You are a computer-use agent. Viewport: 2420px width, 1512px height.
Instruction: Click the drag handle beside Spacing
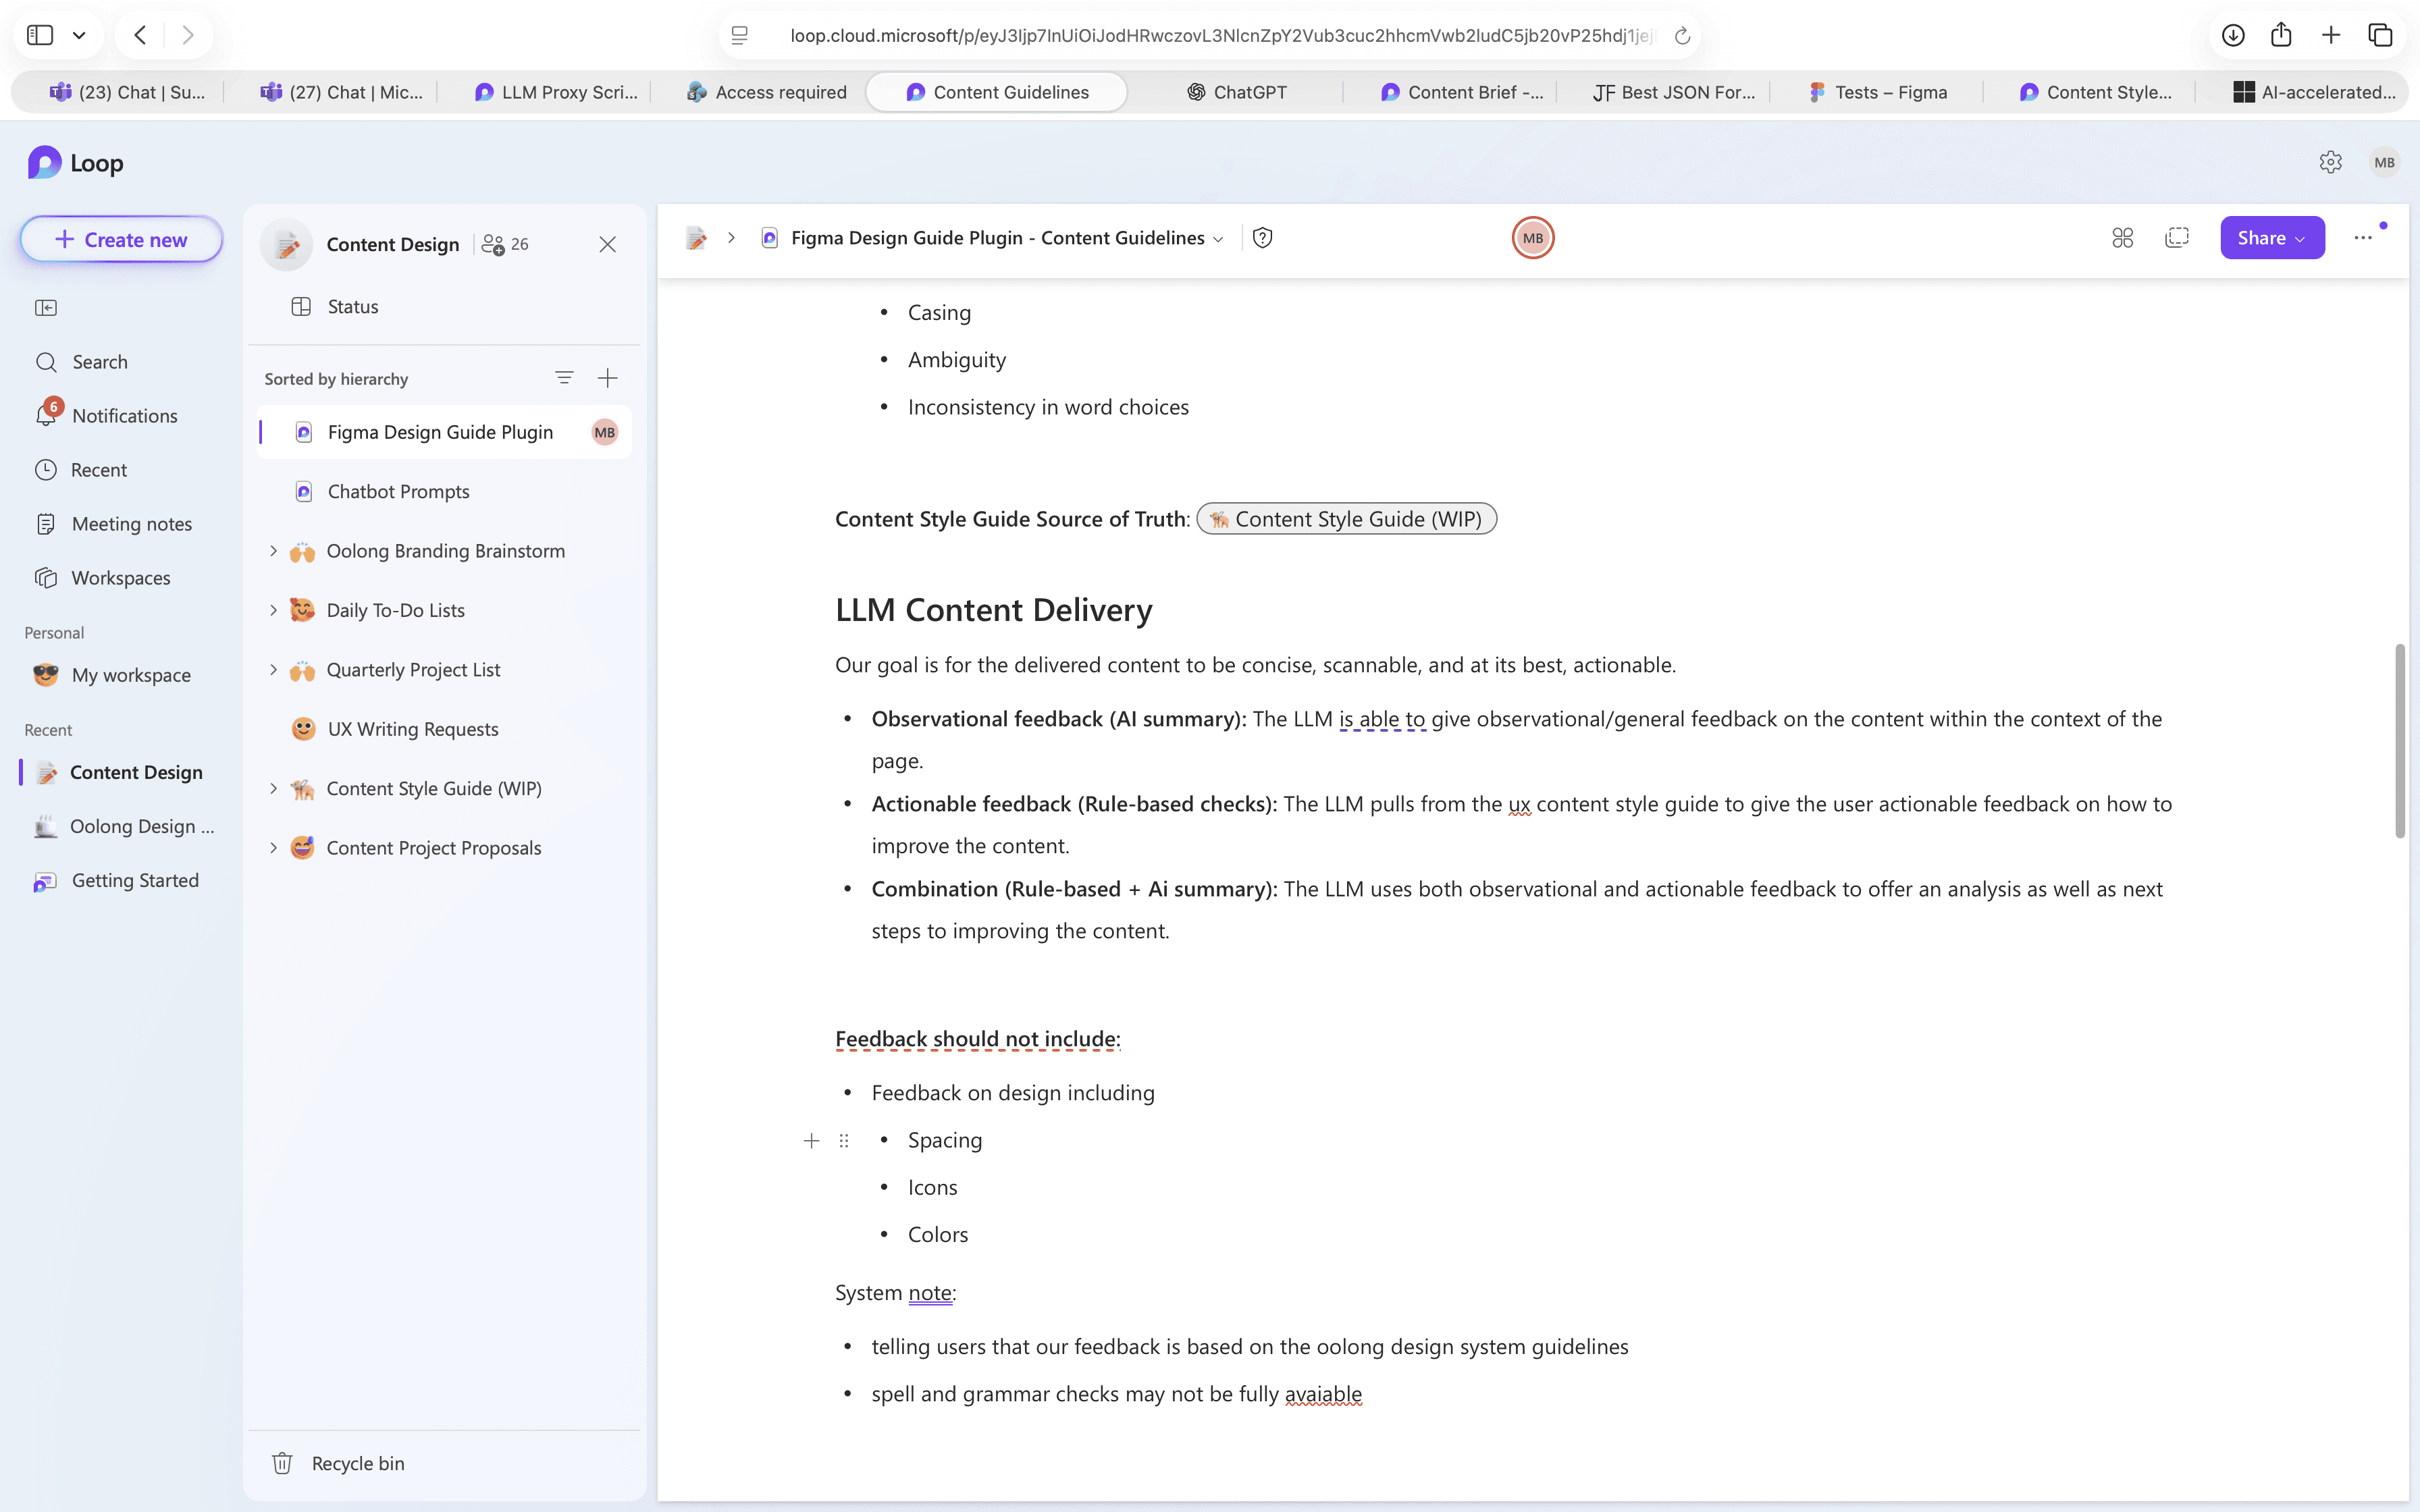pos(844,1140)
